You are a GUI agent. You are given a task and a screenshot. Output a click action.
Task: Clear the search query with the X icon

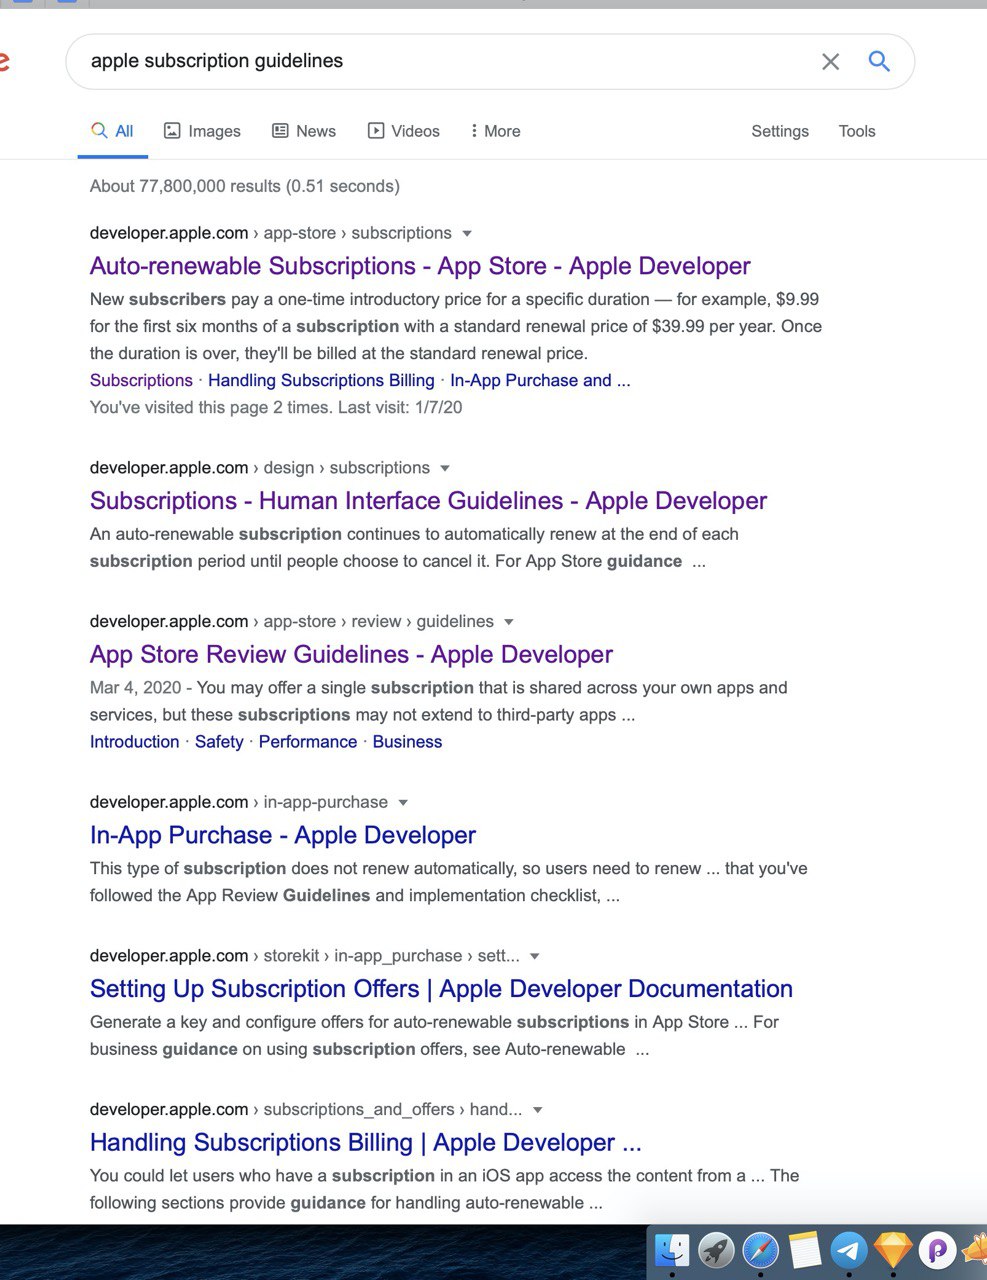point(830,62)
